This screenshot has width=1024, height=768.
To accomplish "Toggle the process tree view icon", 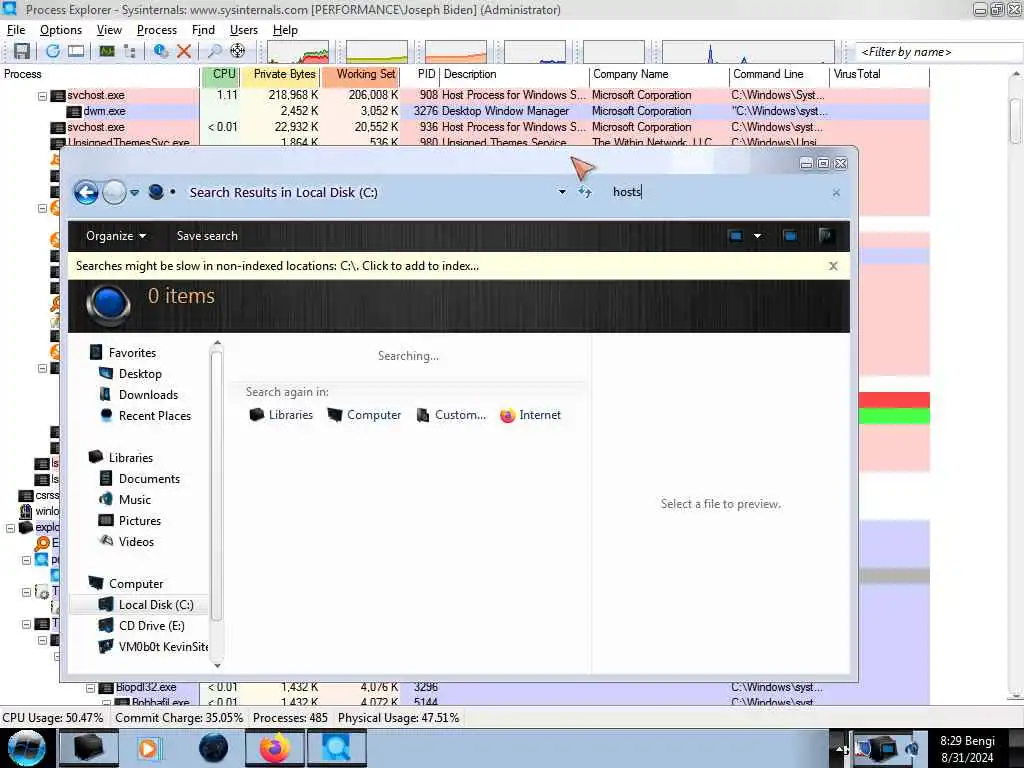I will [x=130, y=51].
